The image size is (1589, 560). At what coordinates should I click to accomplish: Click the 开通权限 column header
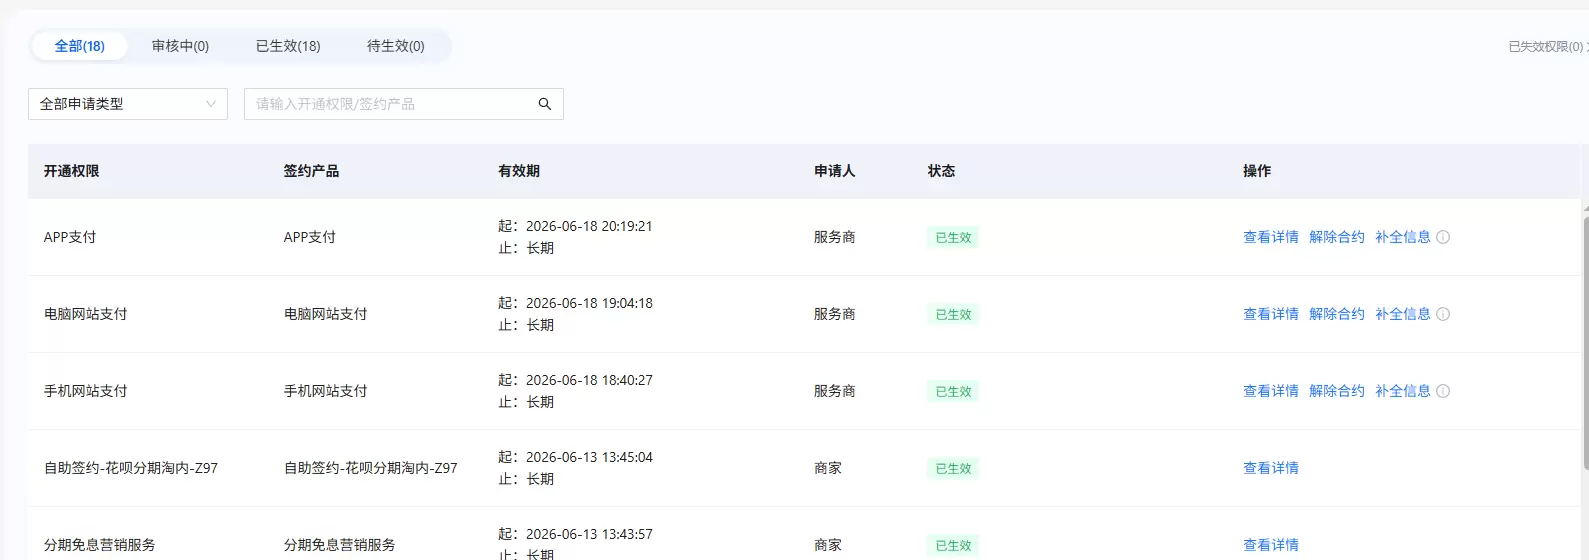coord(72,171)
